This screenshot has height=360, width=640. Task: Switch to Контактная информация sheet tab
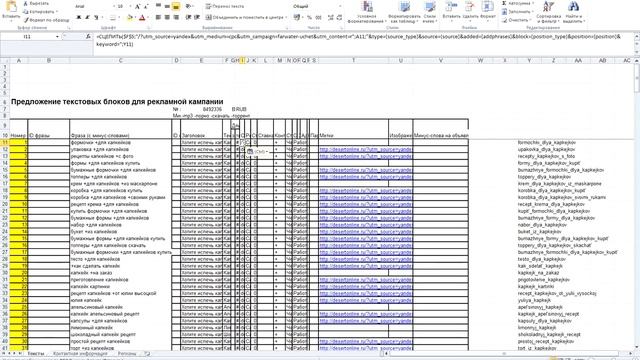click(80, 354)
